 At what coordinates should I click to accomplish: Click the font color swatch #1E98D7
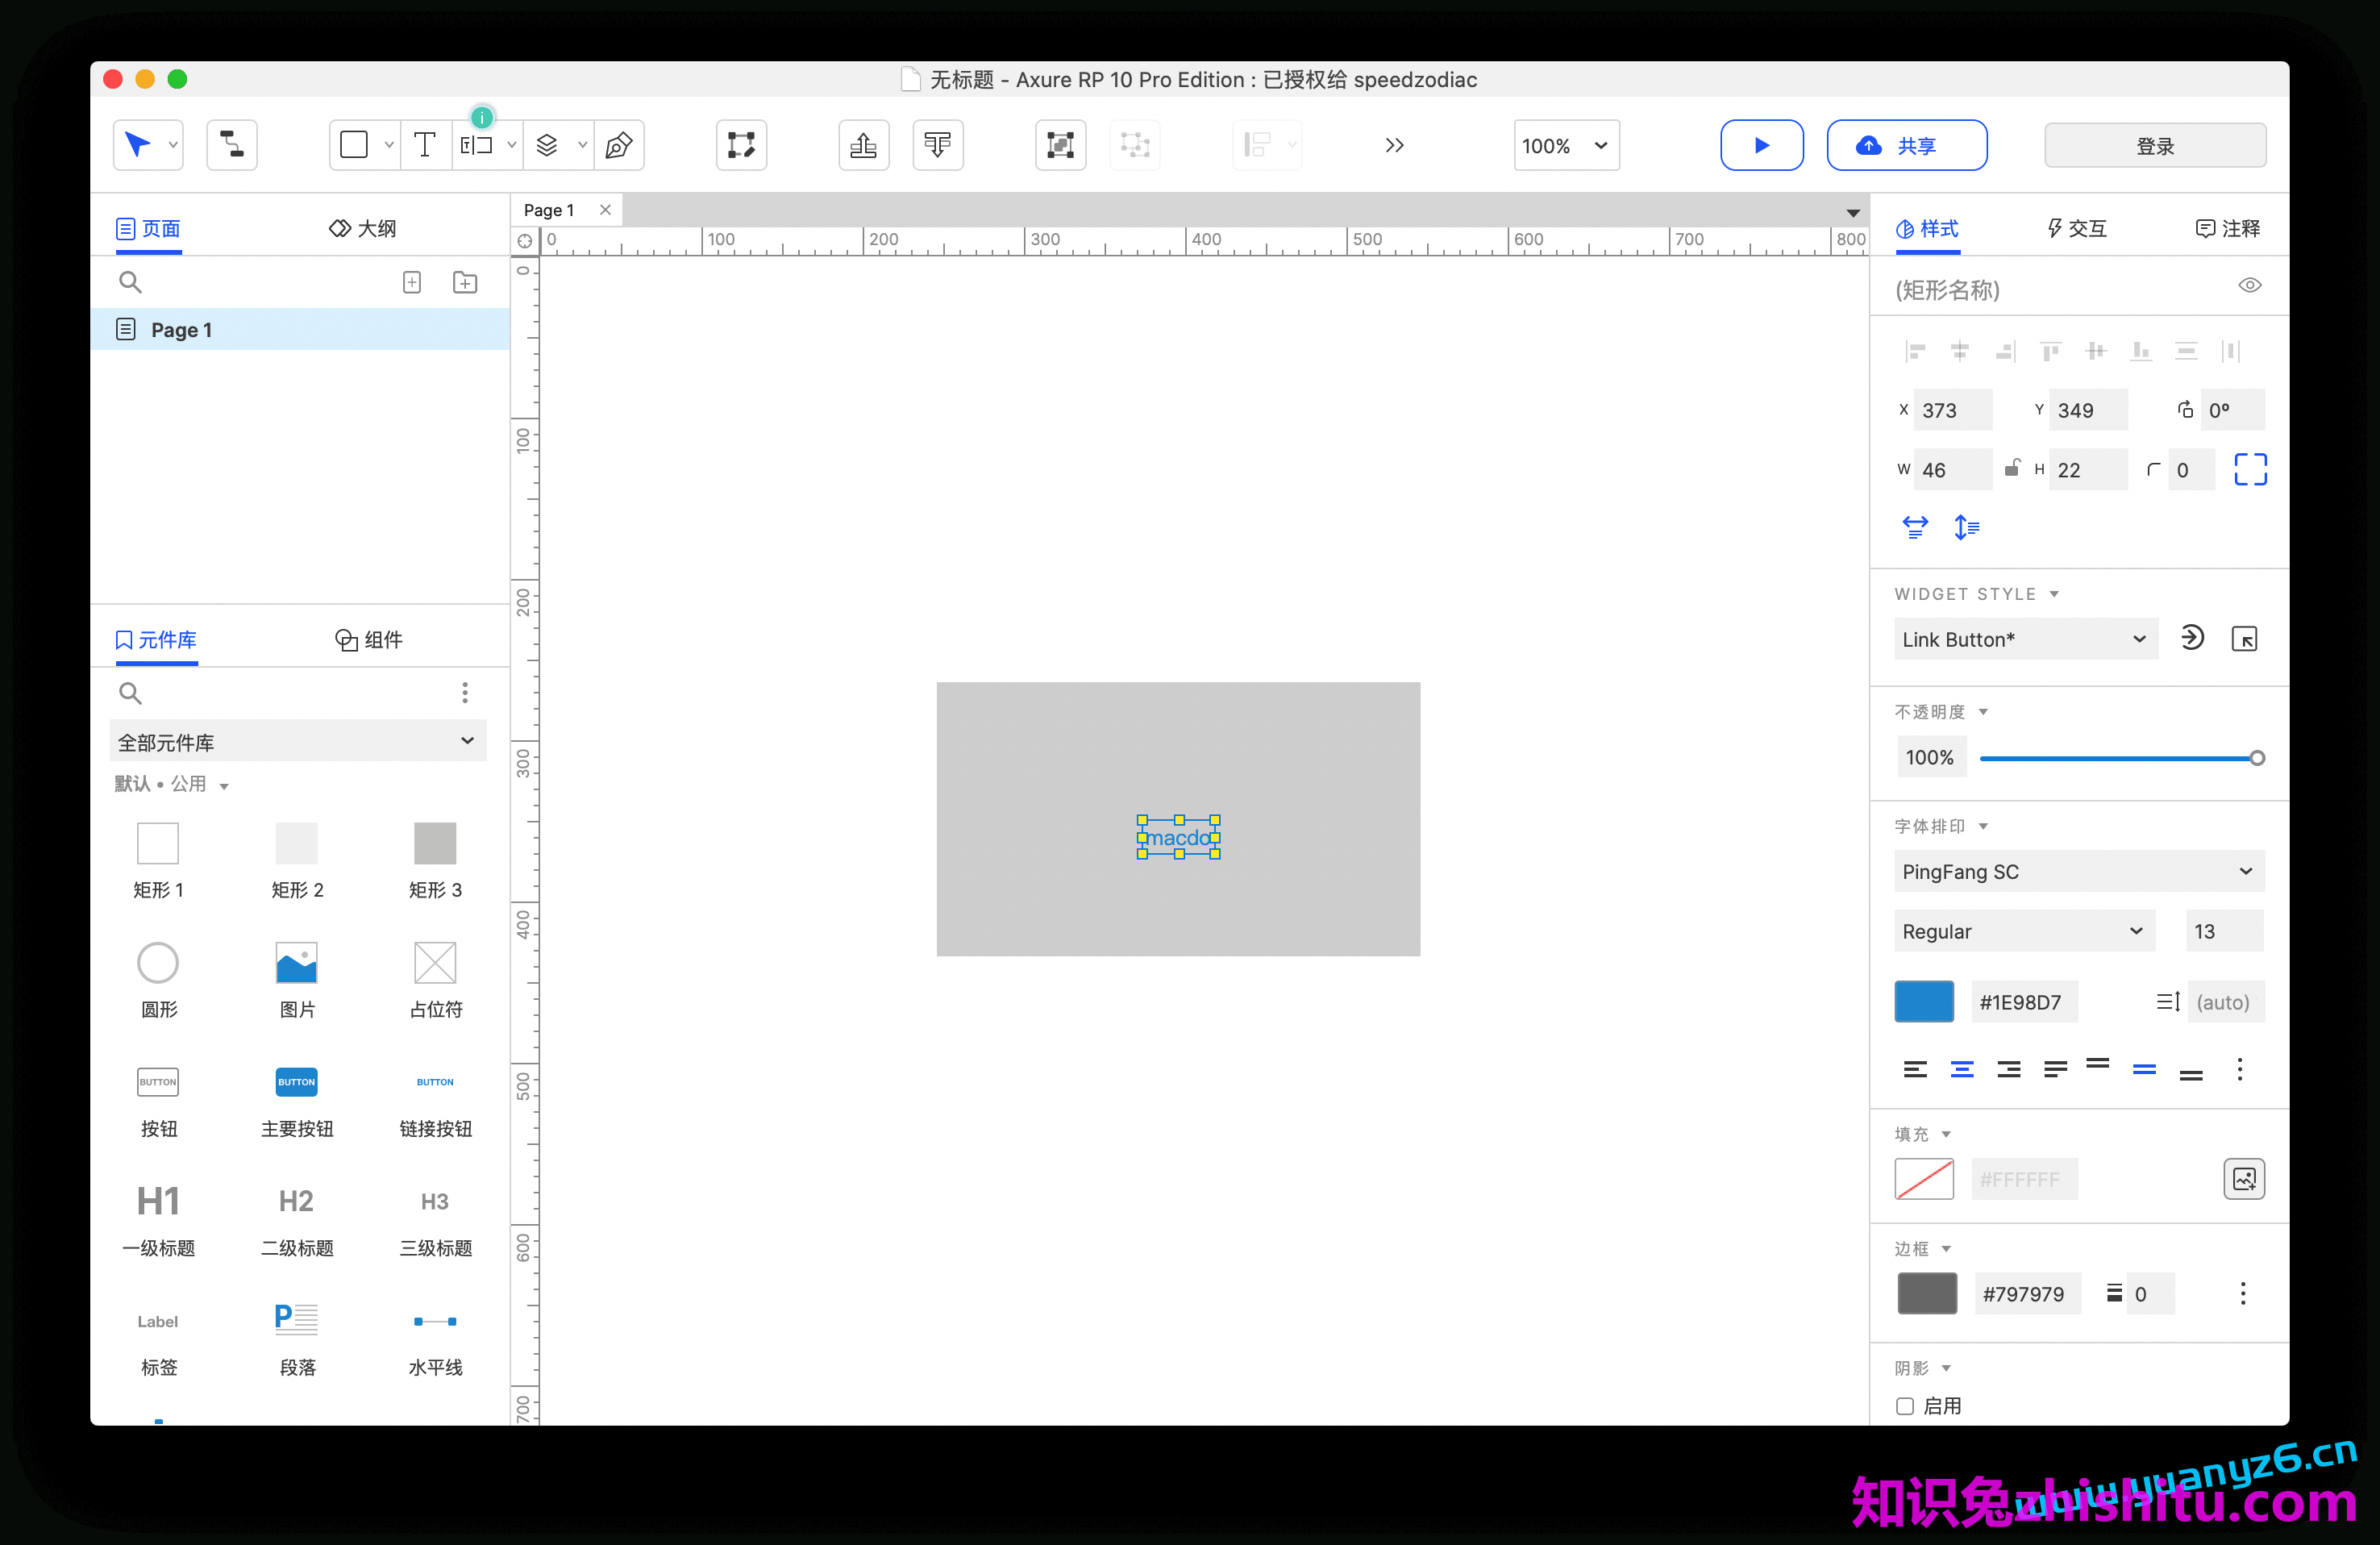pos(1924,1002)
